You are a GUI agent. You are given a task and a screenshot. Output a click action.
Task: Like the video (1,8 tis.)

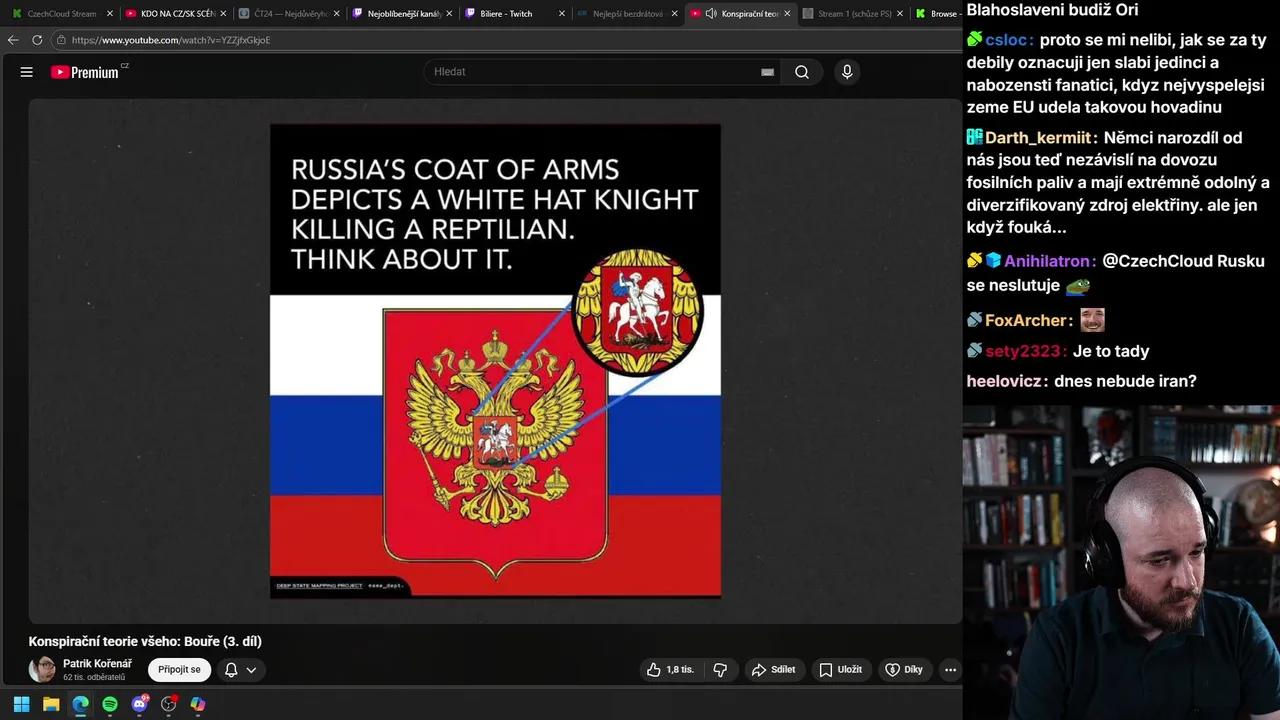click(670, 670)
